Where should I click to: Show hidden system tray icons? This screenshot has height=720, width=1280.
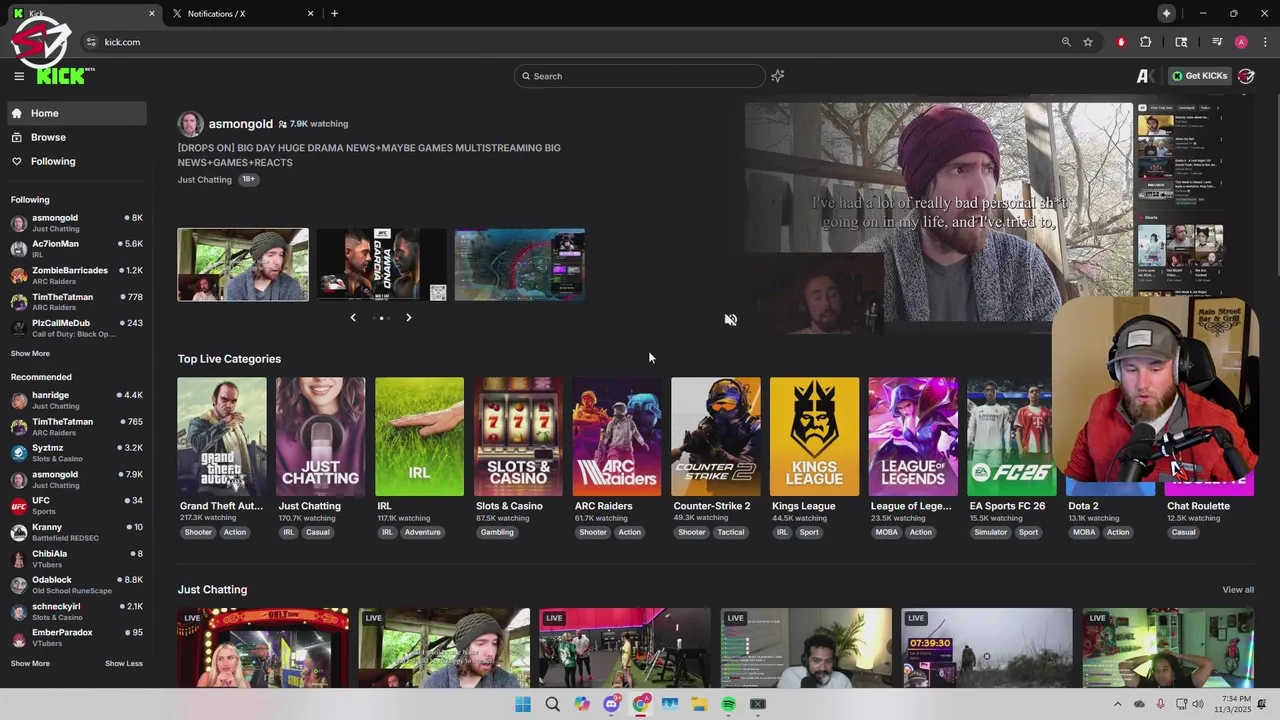point(1117,704)
